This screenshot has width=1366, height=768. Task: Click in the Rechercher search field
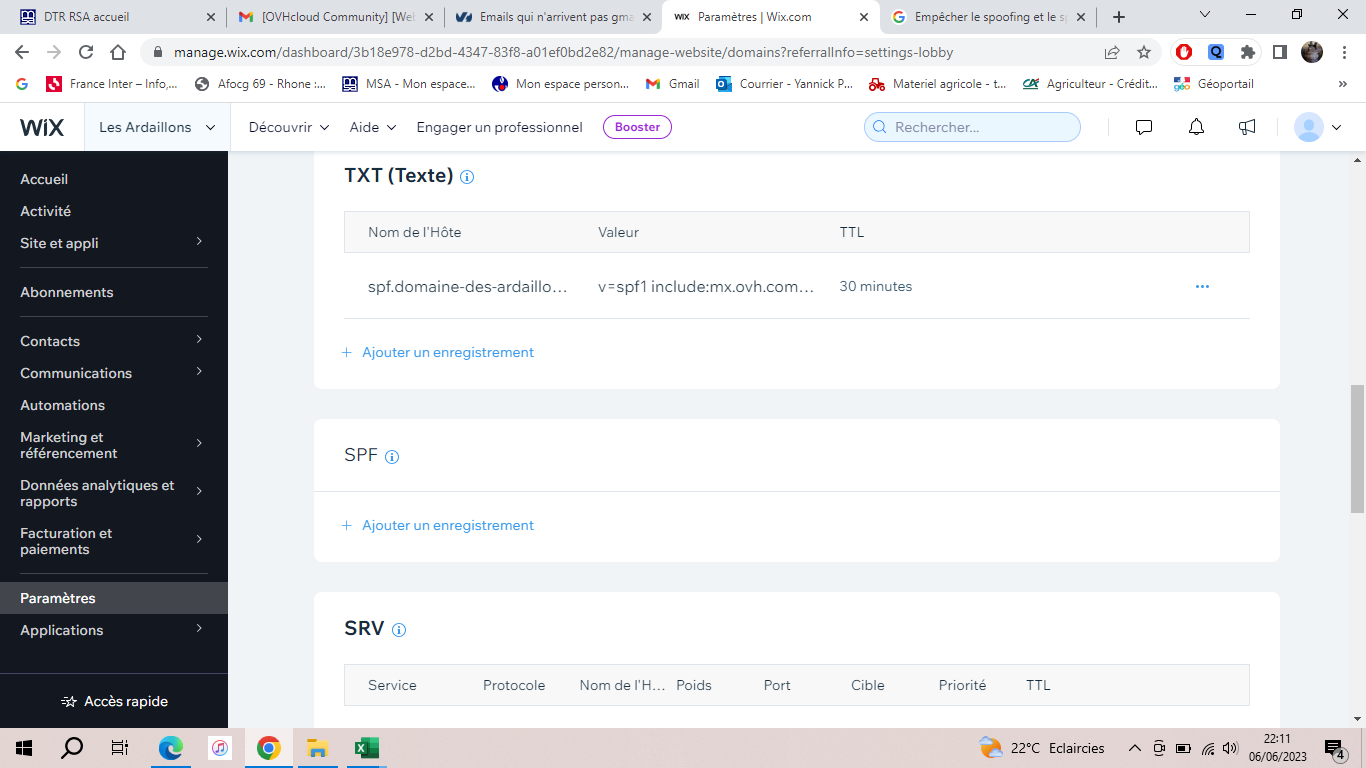(x=980, y=127)
